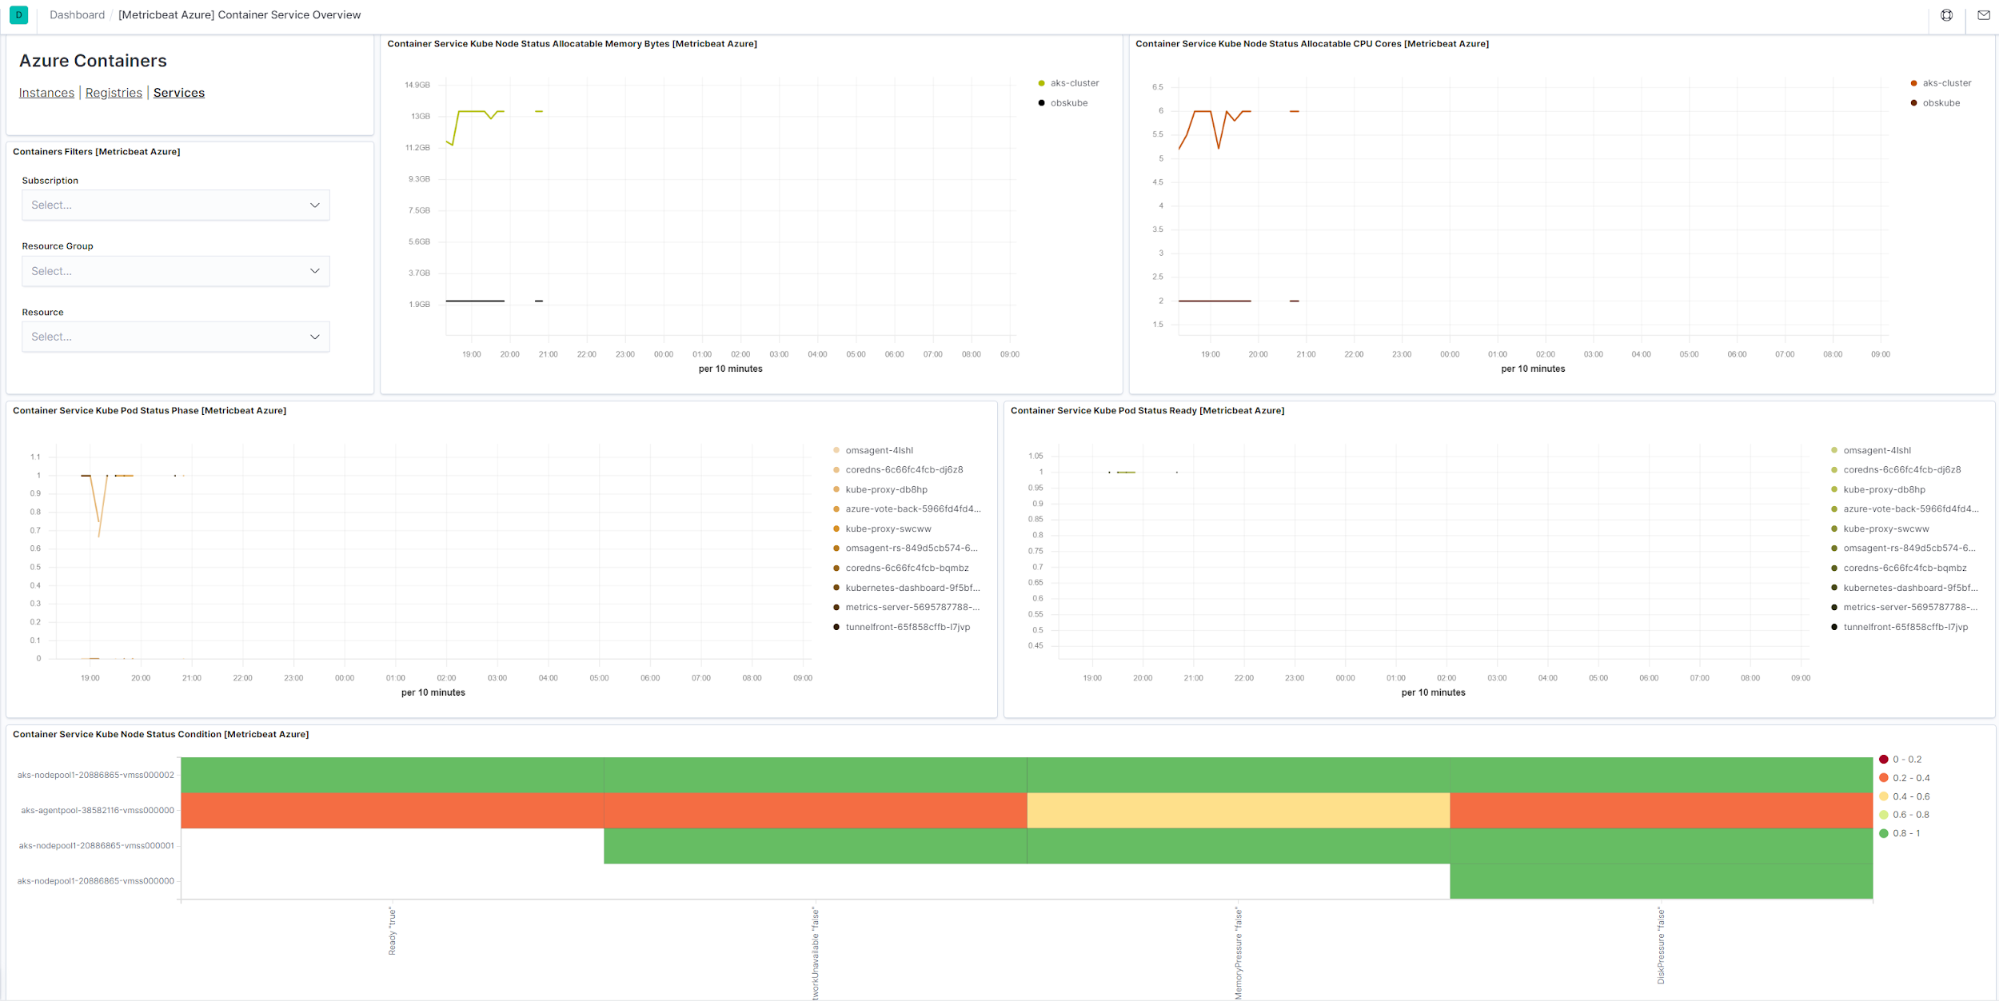This screenshot has width=1999, height=1003.
Task: Open the Instances link
Action: pyautogui.click(x=46, y=93)
